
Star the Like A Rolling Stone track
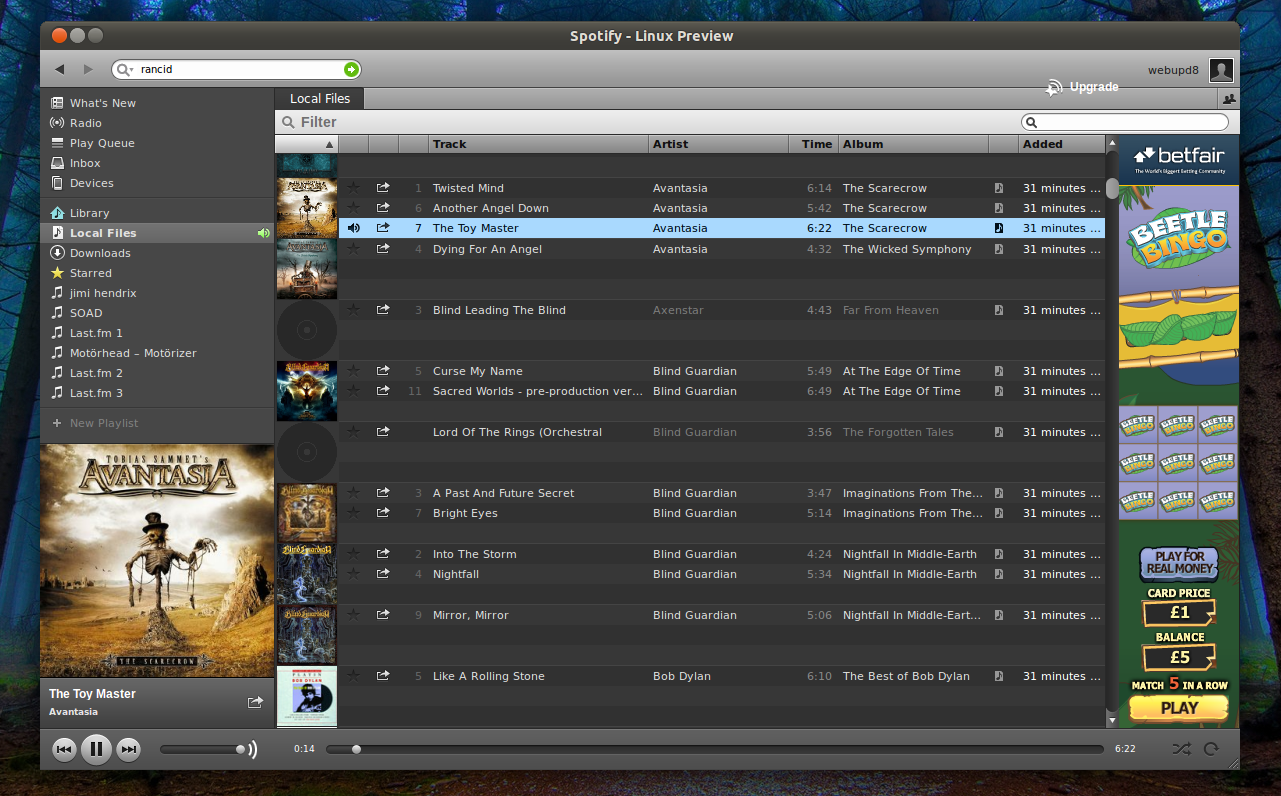click(353, 676)
